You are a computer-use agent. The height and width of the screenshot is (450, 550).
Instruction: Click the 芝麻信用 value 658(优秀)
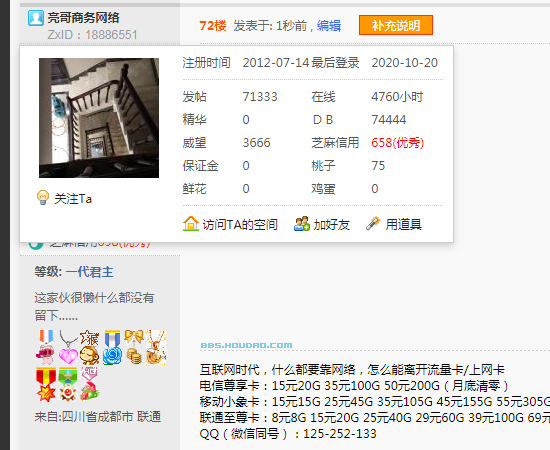(397, 142)
